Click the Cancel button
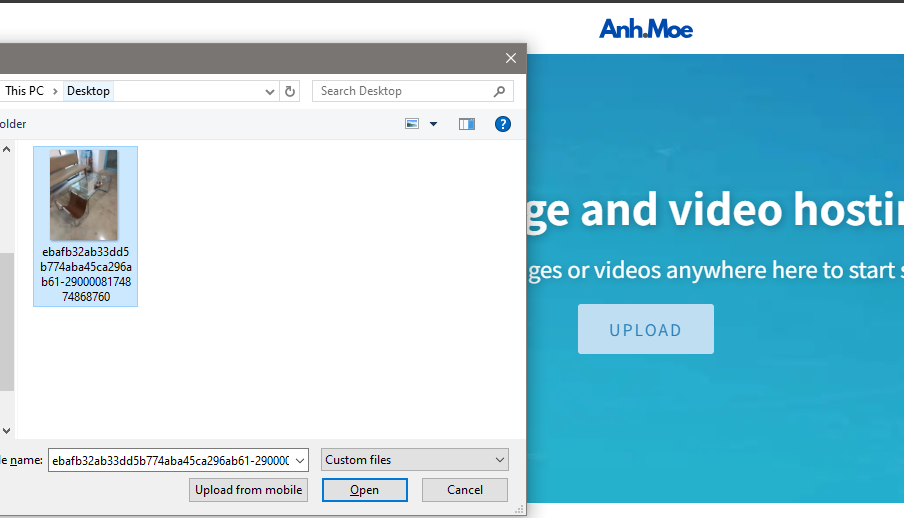Screen dimensions: 904x518 pyautogui.click(x=464, y=490)
